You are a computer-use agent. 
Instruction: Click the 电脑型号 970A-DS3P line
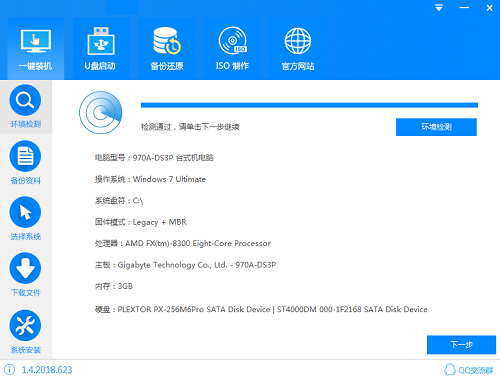tap(154, 158)
